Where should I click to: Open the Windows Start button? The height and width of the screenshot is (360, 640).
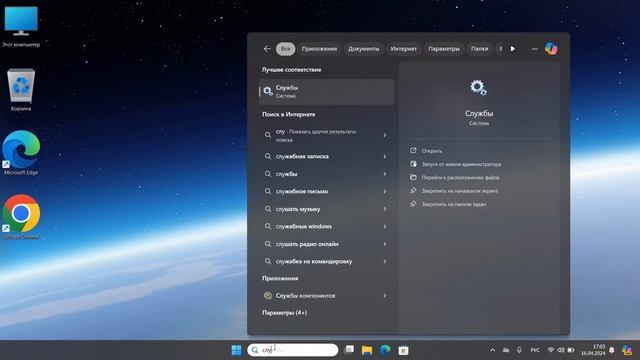tap(236, 350)
